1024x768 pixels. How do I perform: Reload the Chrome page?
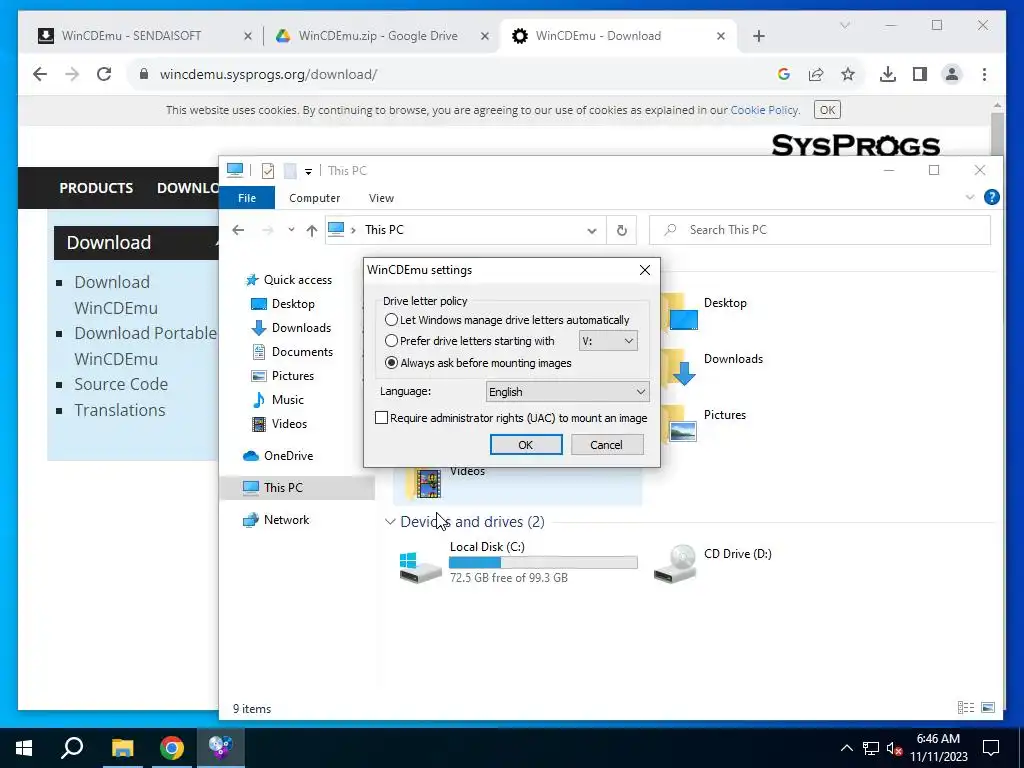[104, 74]
